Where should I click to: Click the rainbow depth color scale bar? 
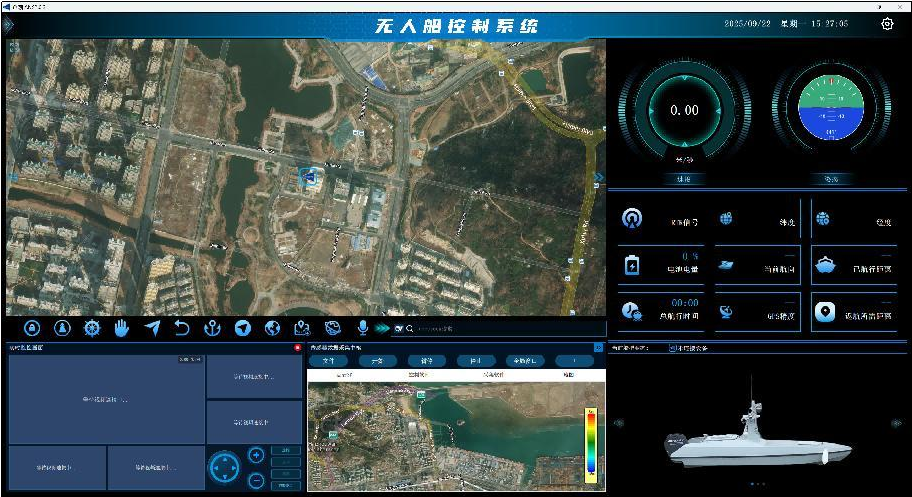coord(591,442)
